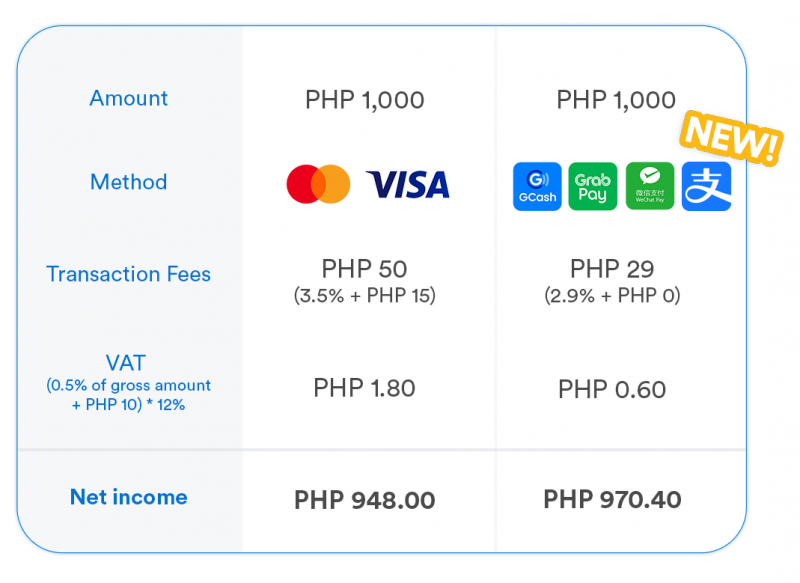
Task: Select the PHP 50 transaction fee
Action: point(364,269)
